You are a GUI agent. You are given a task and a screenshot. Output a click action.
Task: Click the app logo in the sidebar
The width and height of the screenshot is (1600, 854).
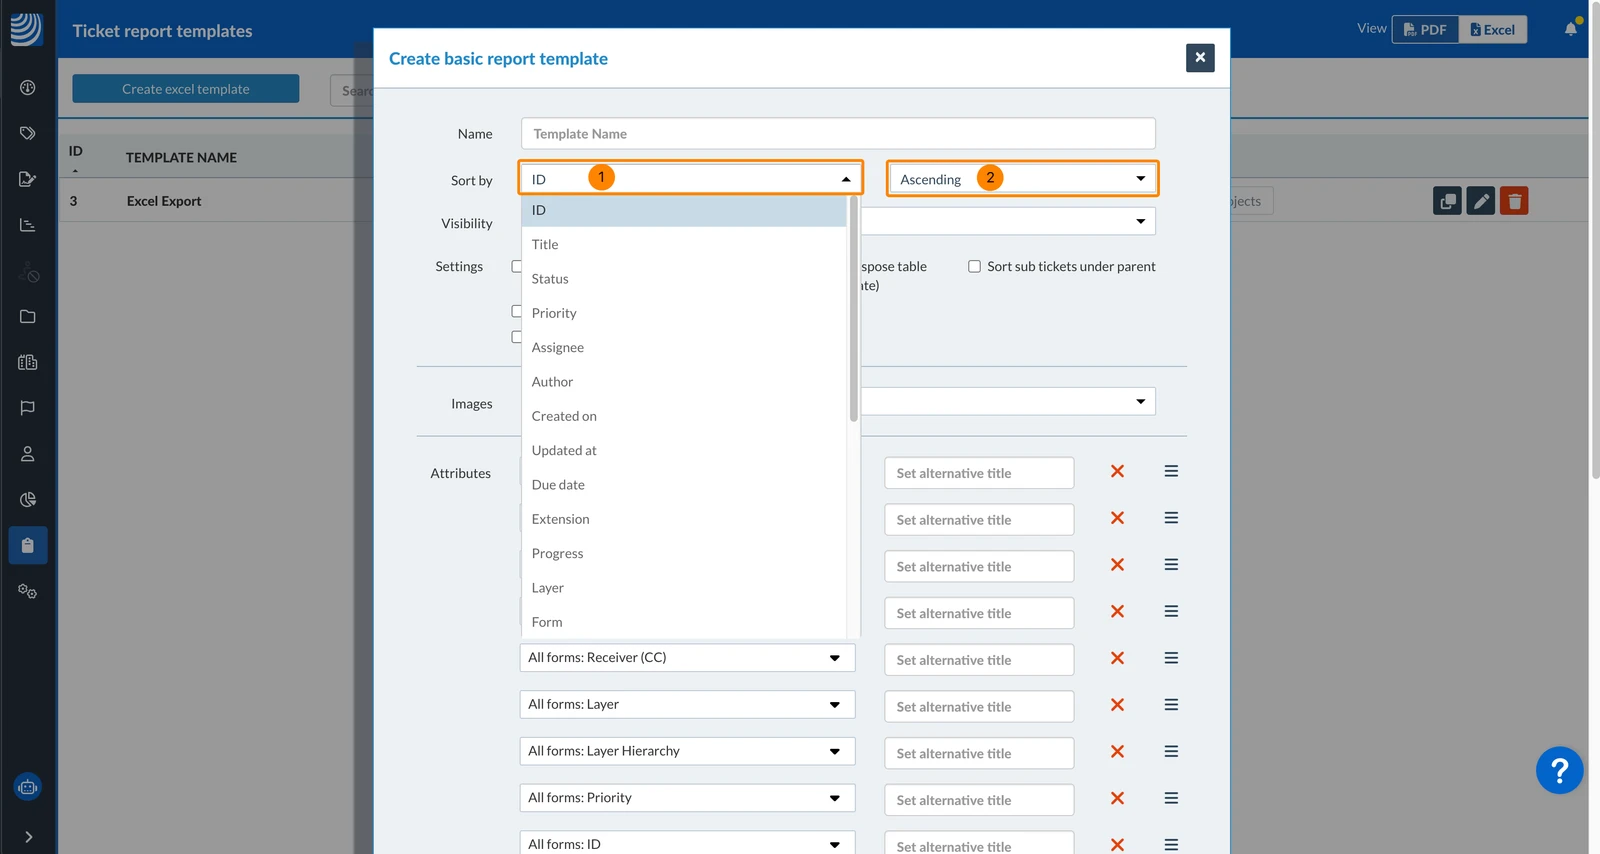click(27, 29)
